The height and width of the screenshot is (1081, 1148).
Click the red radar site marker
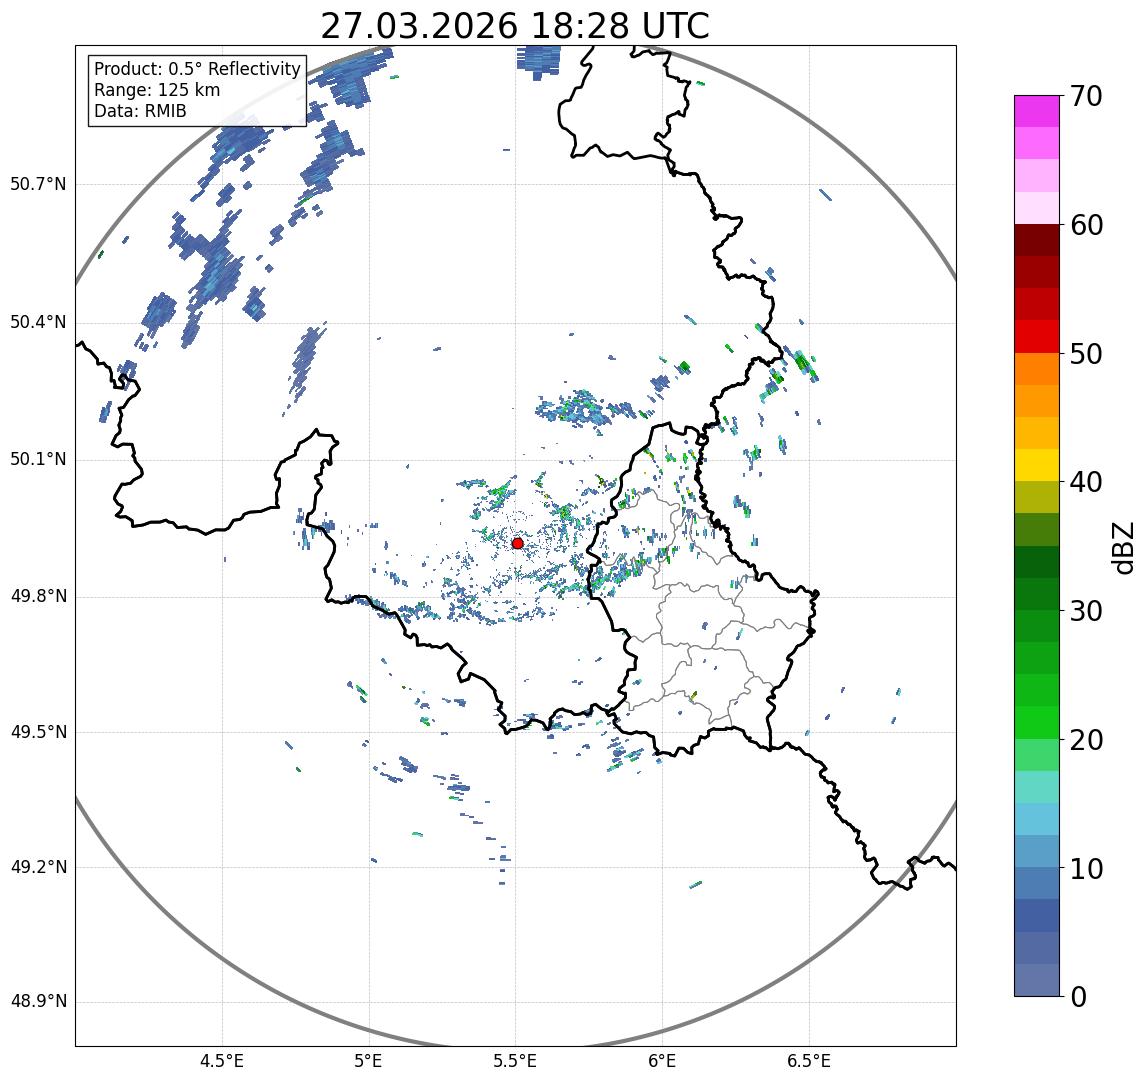[518, 543]
